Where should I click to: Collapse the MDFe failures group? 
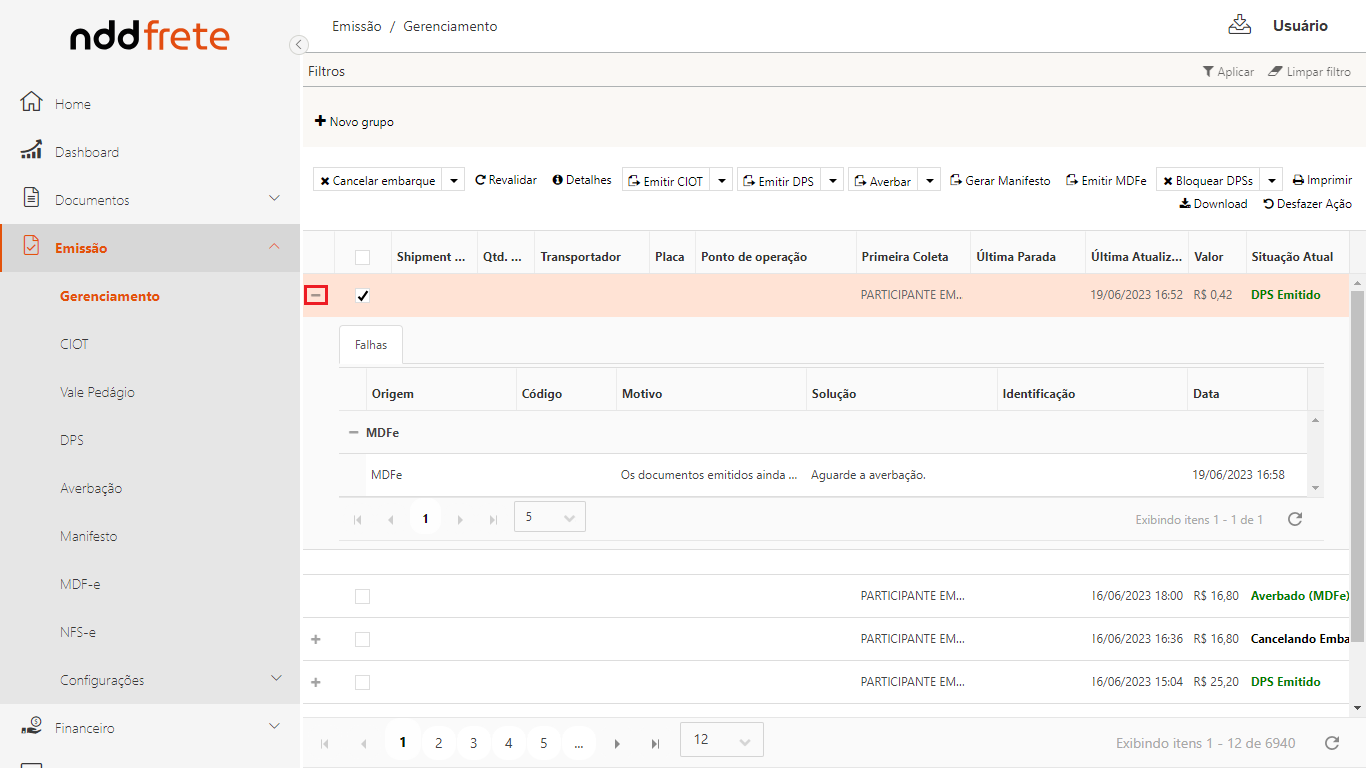[352, 433]
